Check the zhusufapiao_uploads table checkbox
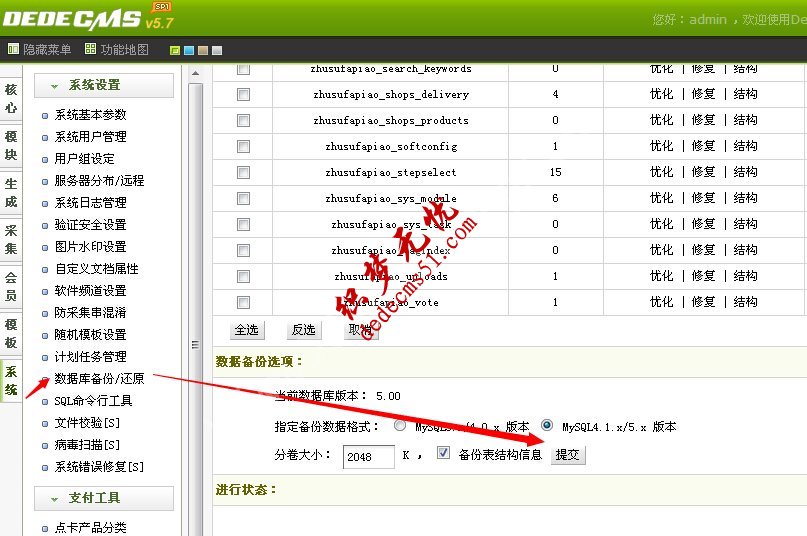This screenshot has height=536, width=807. coord(243,276)
